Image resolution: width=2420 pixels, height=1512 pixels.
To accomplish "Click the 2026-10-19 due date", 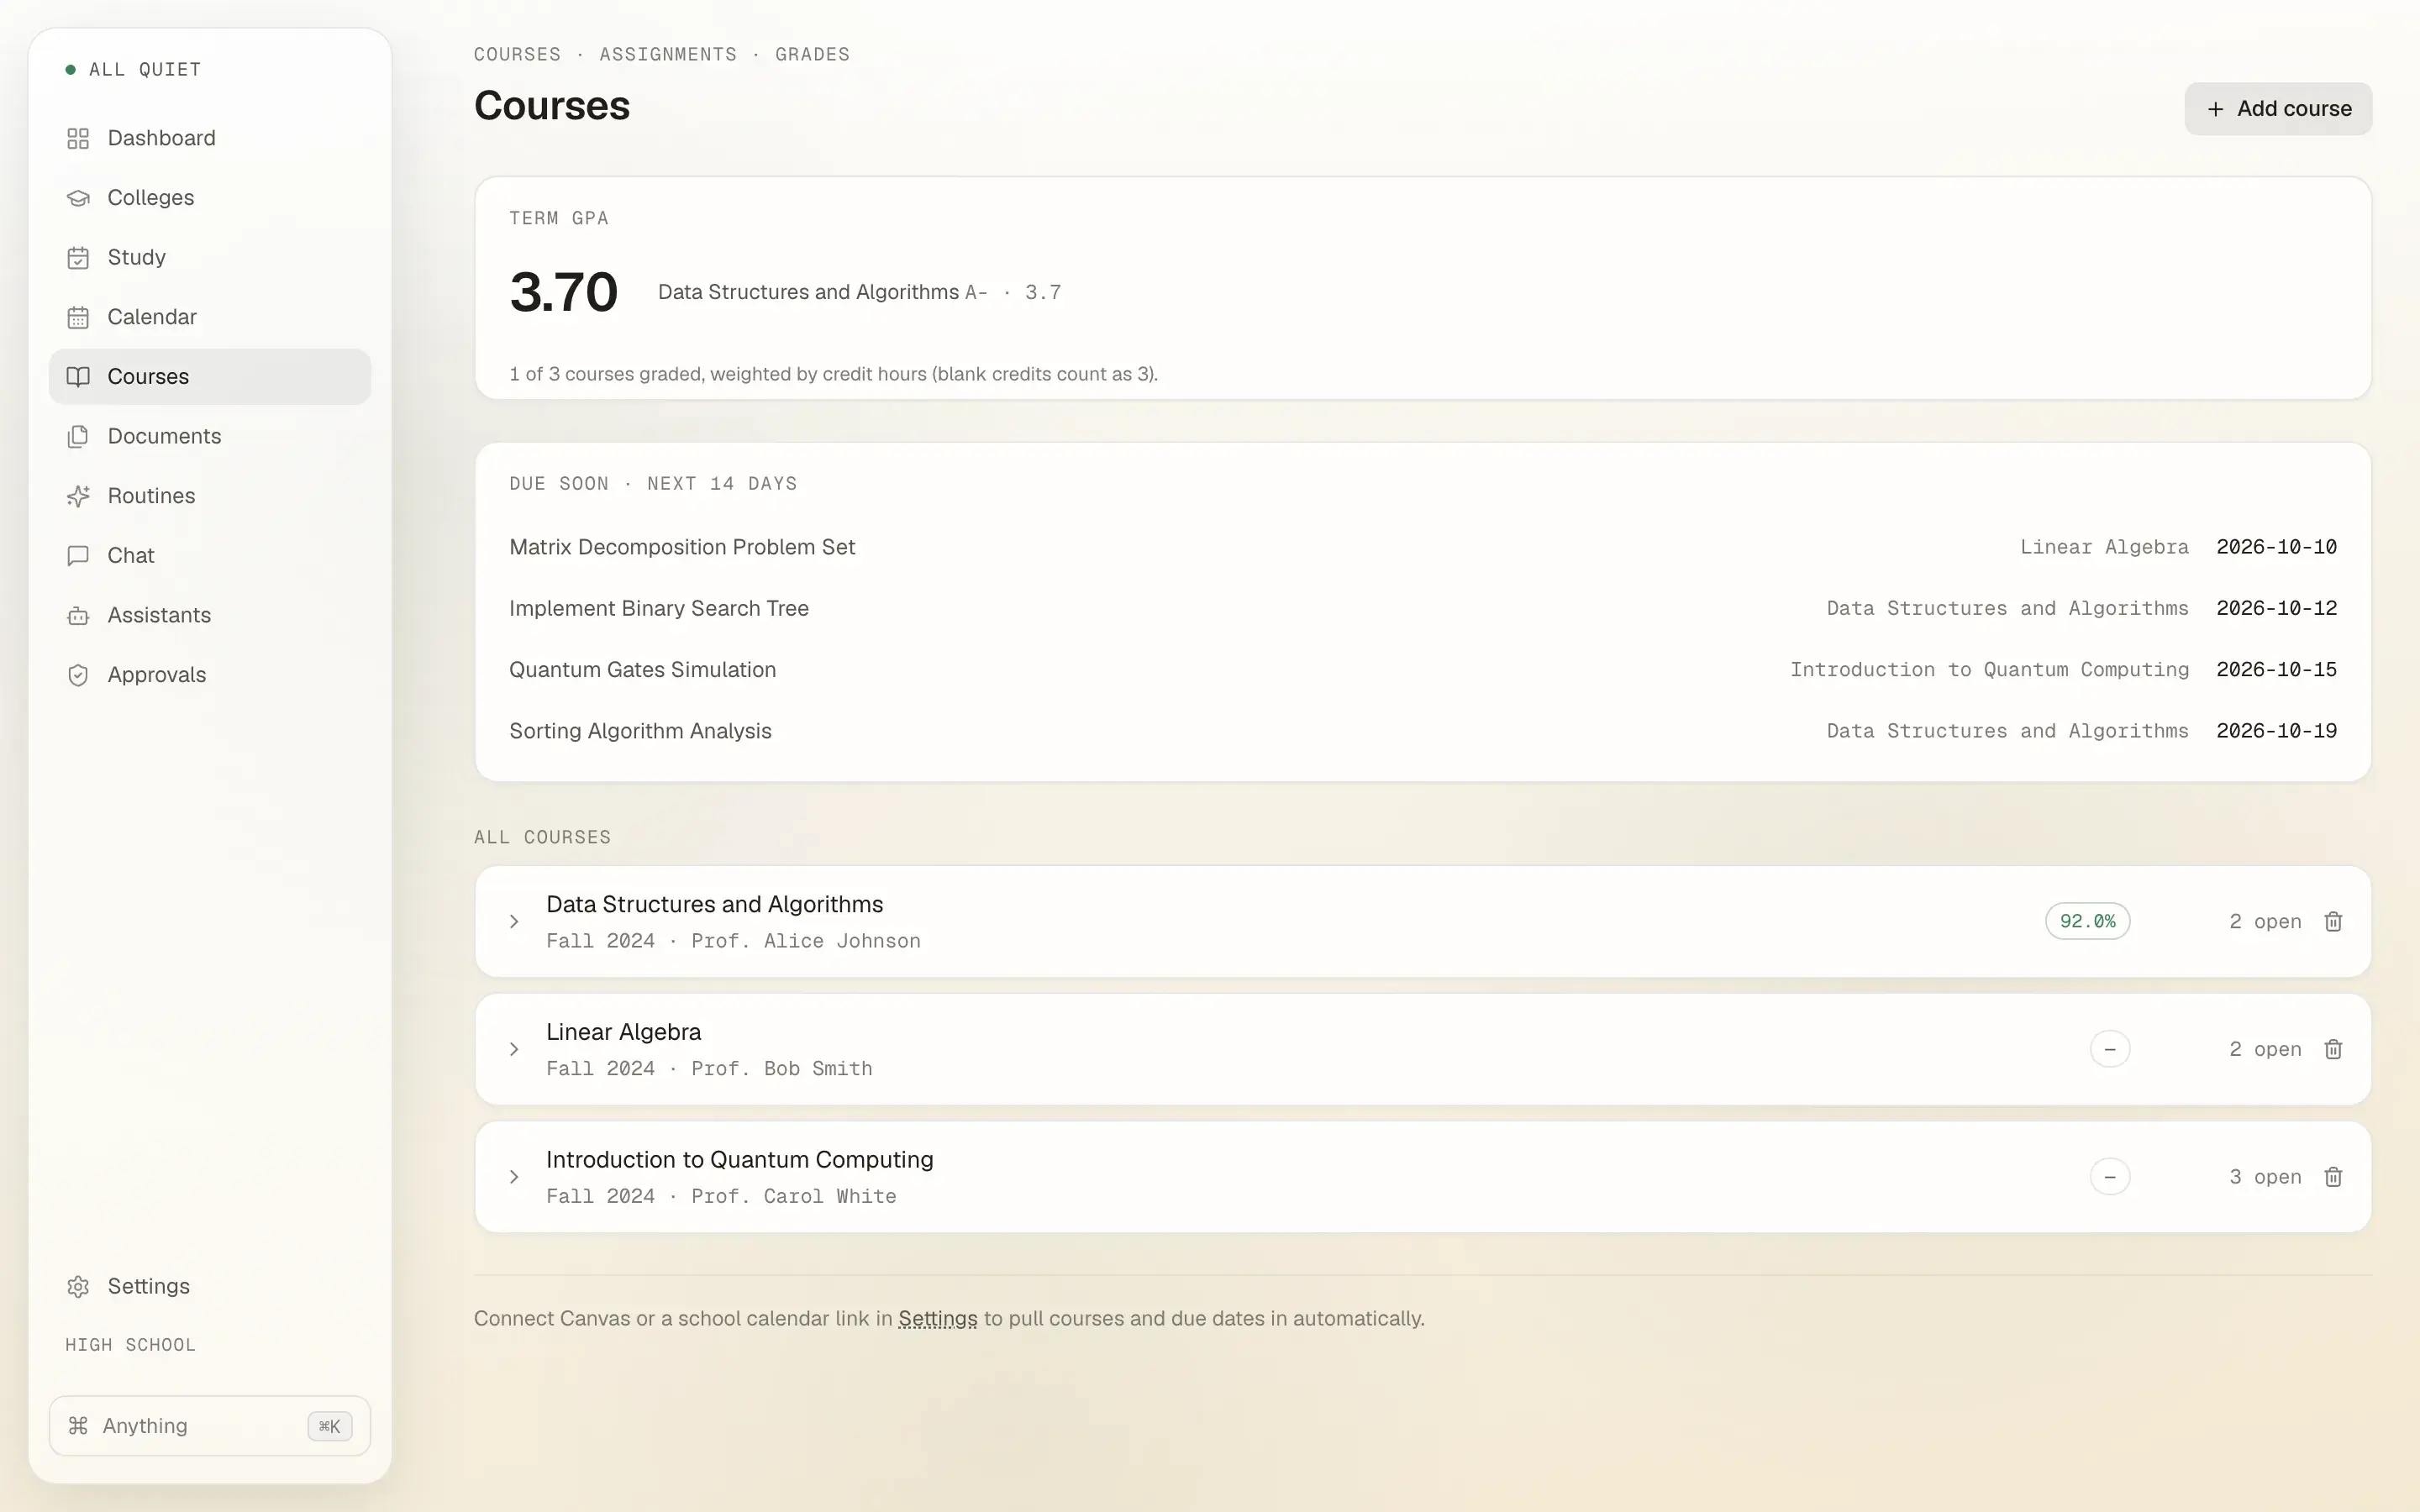I will point(2276,731).
